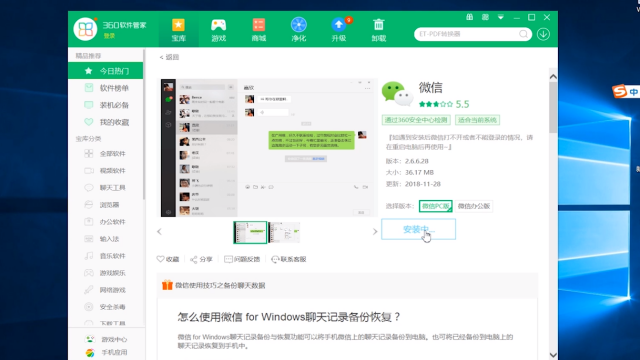Screen dimensions: 640x360
Task: Click the star rating 5.5
Action: click(444, 104)
